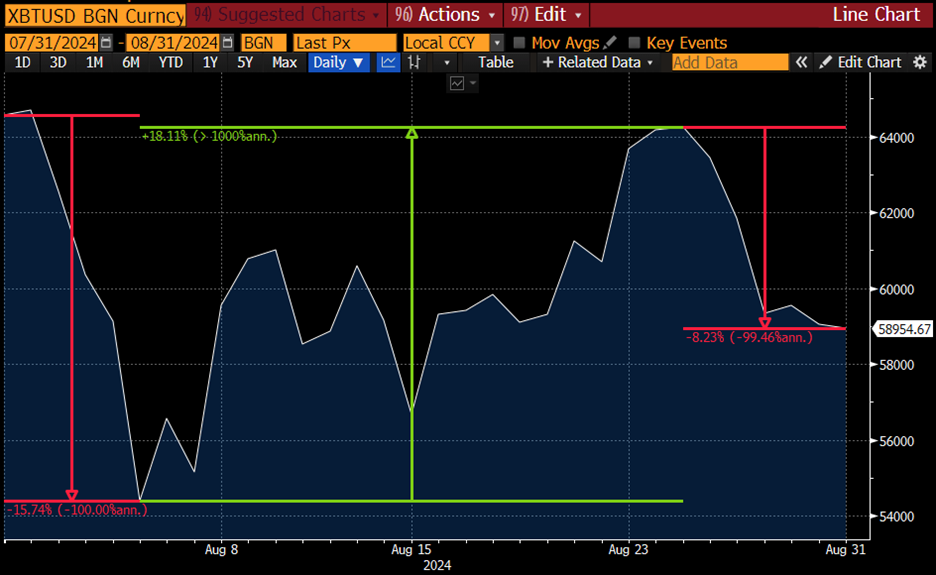Enable Key Events checkbox
This screenshot has width=936, height=575.
(634, 42)
